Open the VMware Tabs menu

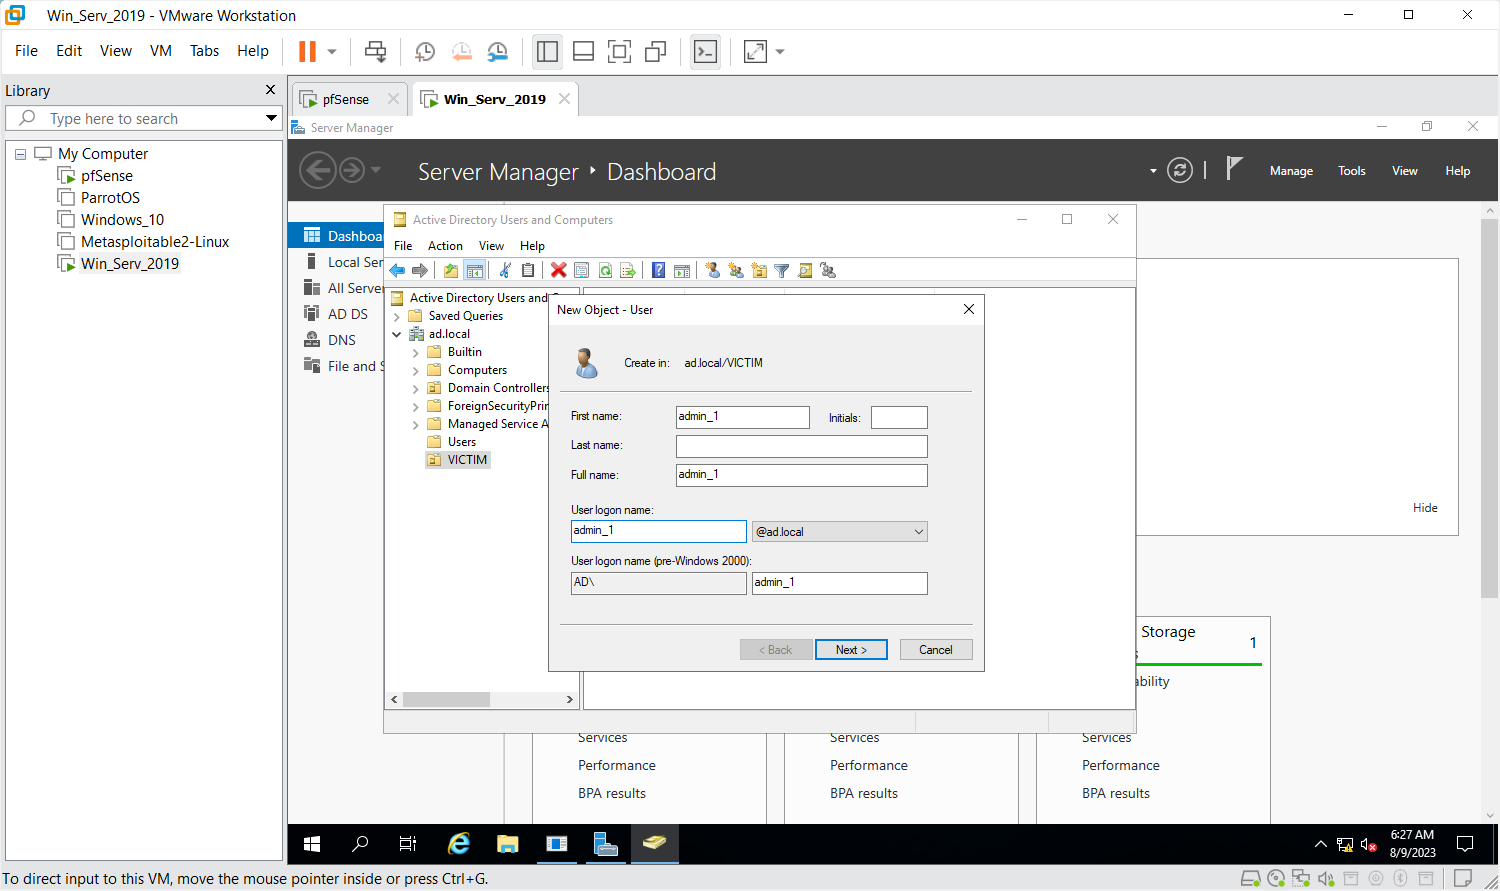[x=204, y=51]
